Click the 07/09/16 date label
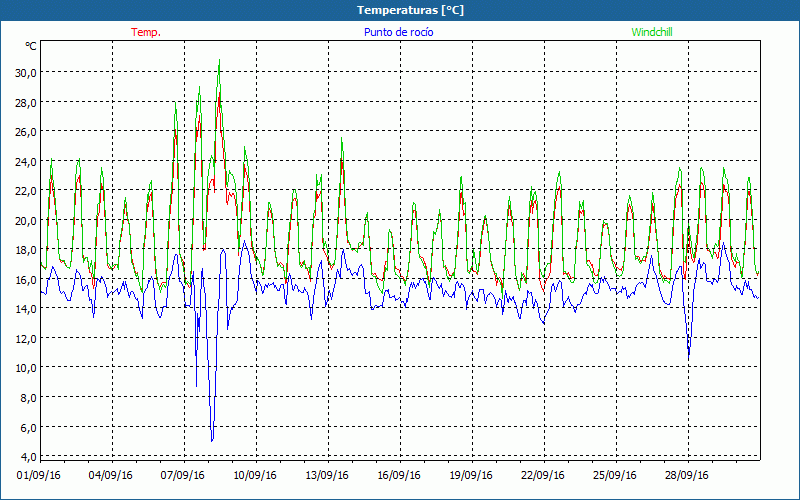The height and width of the screenshot is (500, 800). tap(183, 476)
